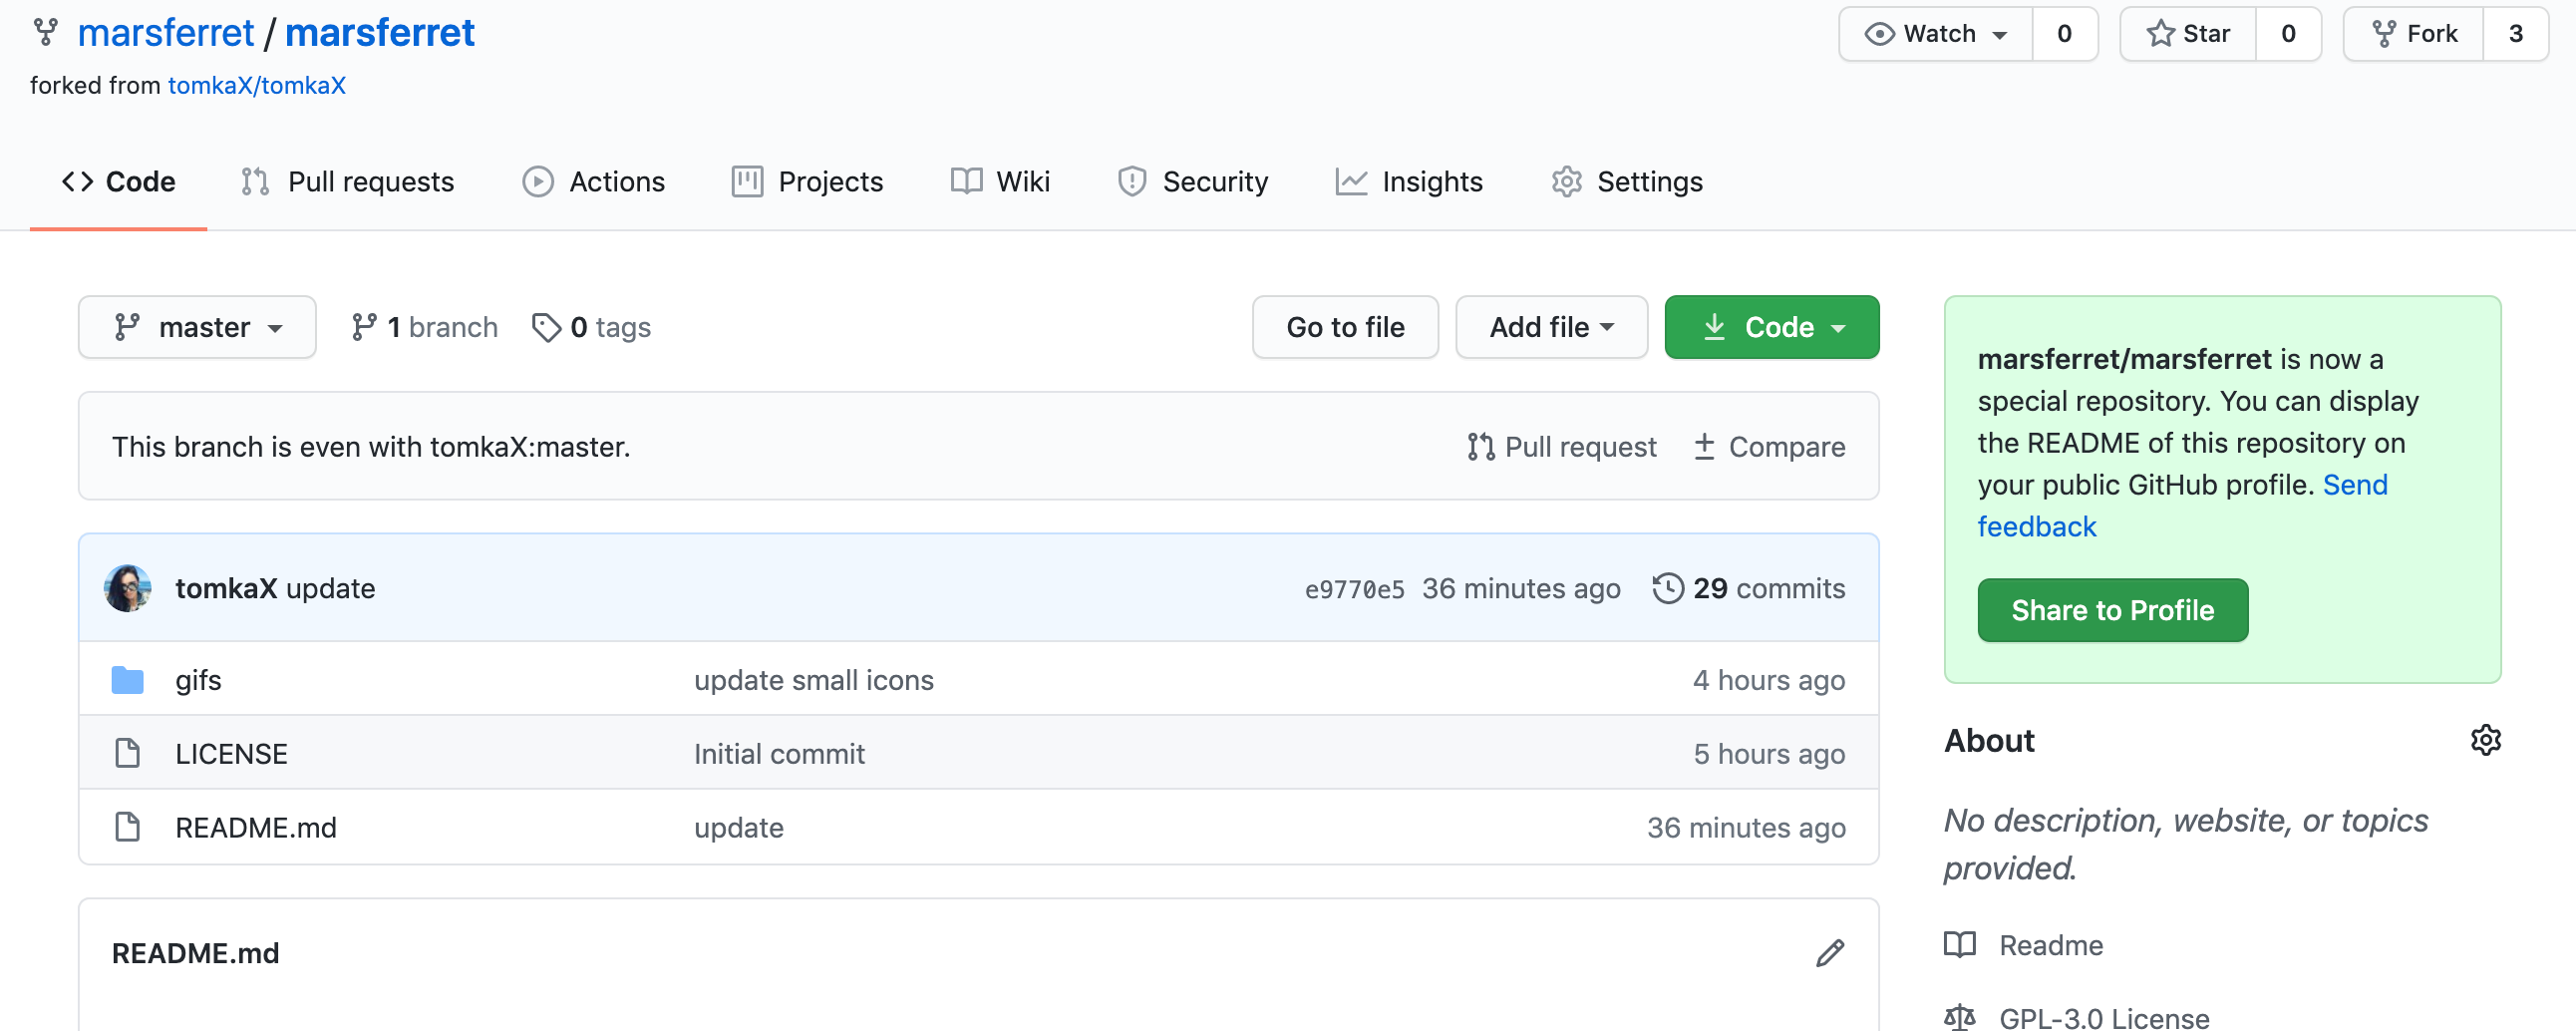Click the commit history clock icon
The height and width of the screenshot is (1031, 2576).
(x=1667, y=588)
